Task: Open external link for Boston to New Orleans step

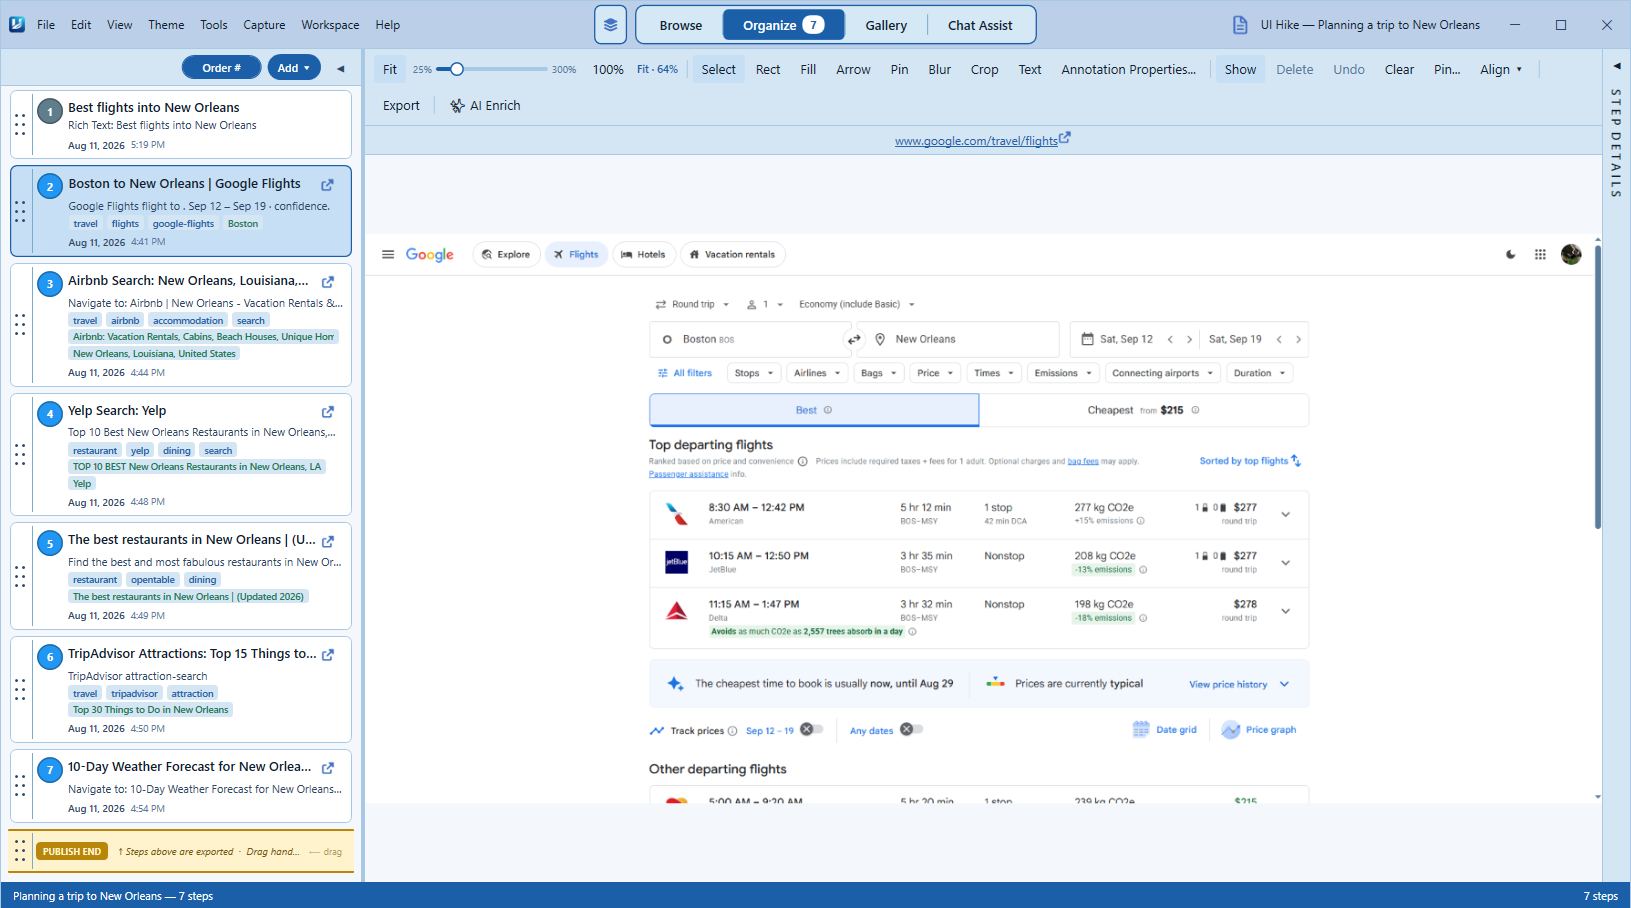Action: coord(327,185)
